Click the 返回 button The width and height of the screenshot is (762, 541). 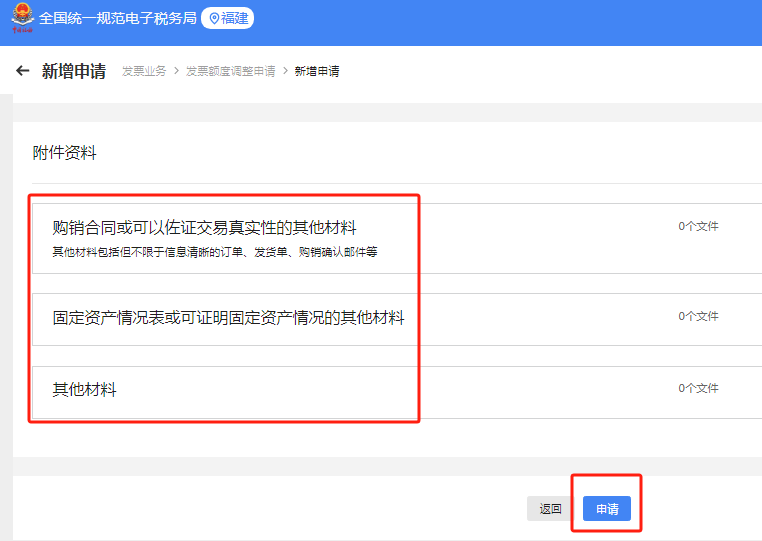550,508
